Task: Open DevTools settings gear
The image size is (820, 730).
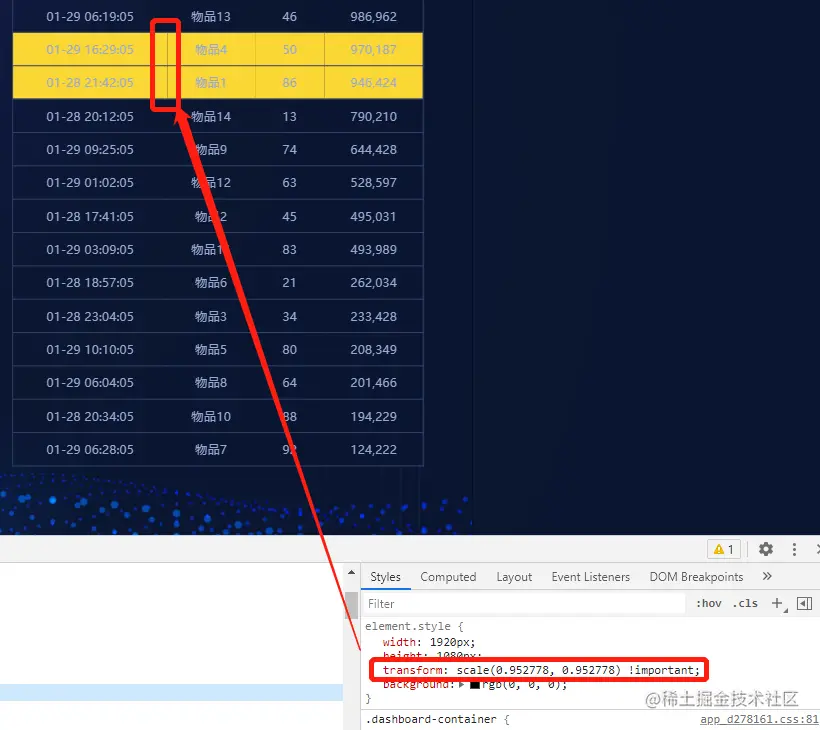Action: pyautogui.click(x=766, y=549)
